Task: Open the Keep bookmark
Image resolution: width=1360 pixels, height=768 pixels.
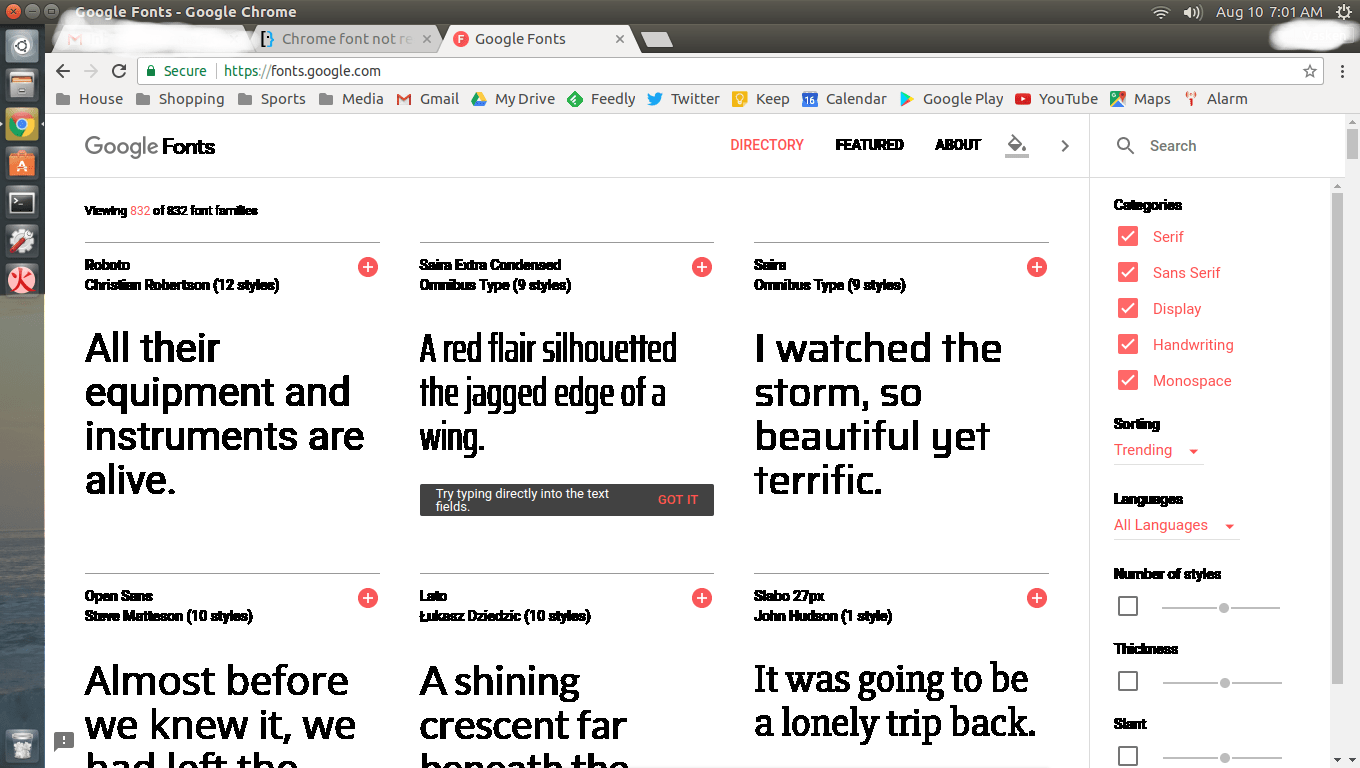Action: (761, 99)
